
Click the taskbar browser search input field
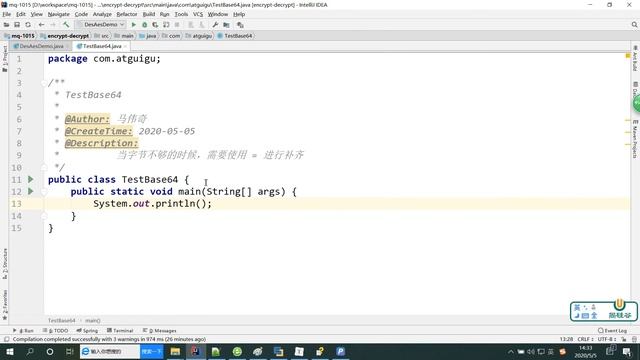click(110, 351)
